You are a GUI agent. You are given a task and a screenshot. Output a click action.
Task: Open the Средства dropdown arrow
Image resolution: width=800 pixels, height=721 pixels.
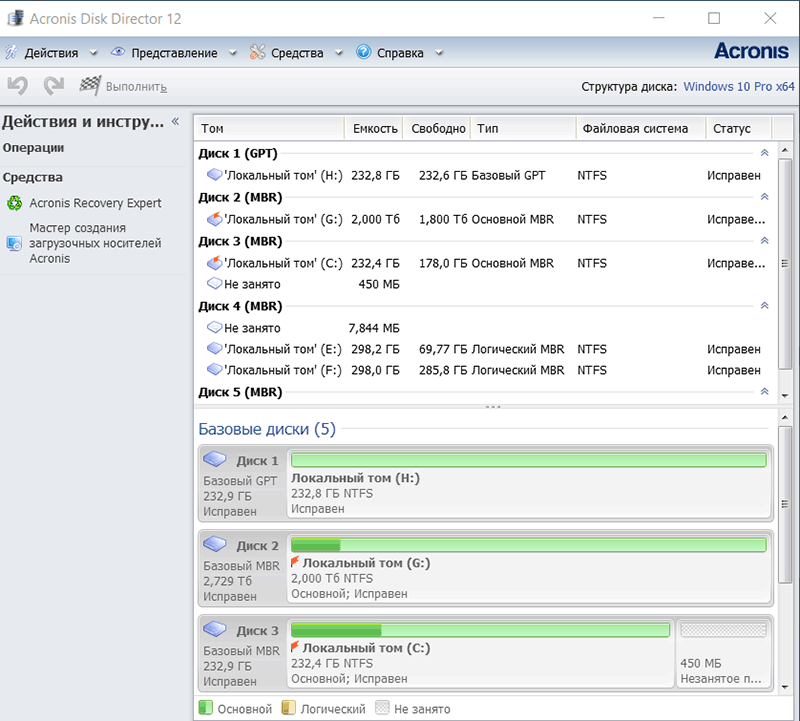(339, 53)
